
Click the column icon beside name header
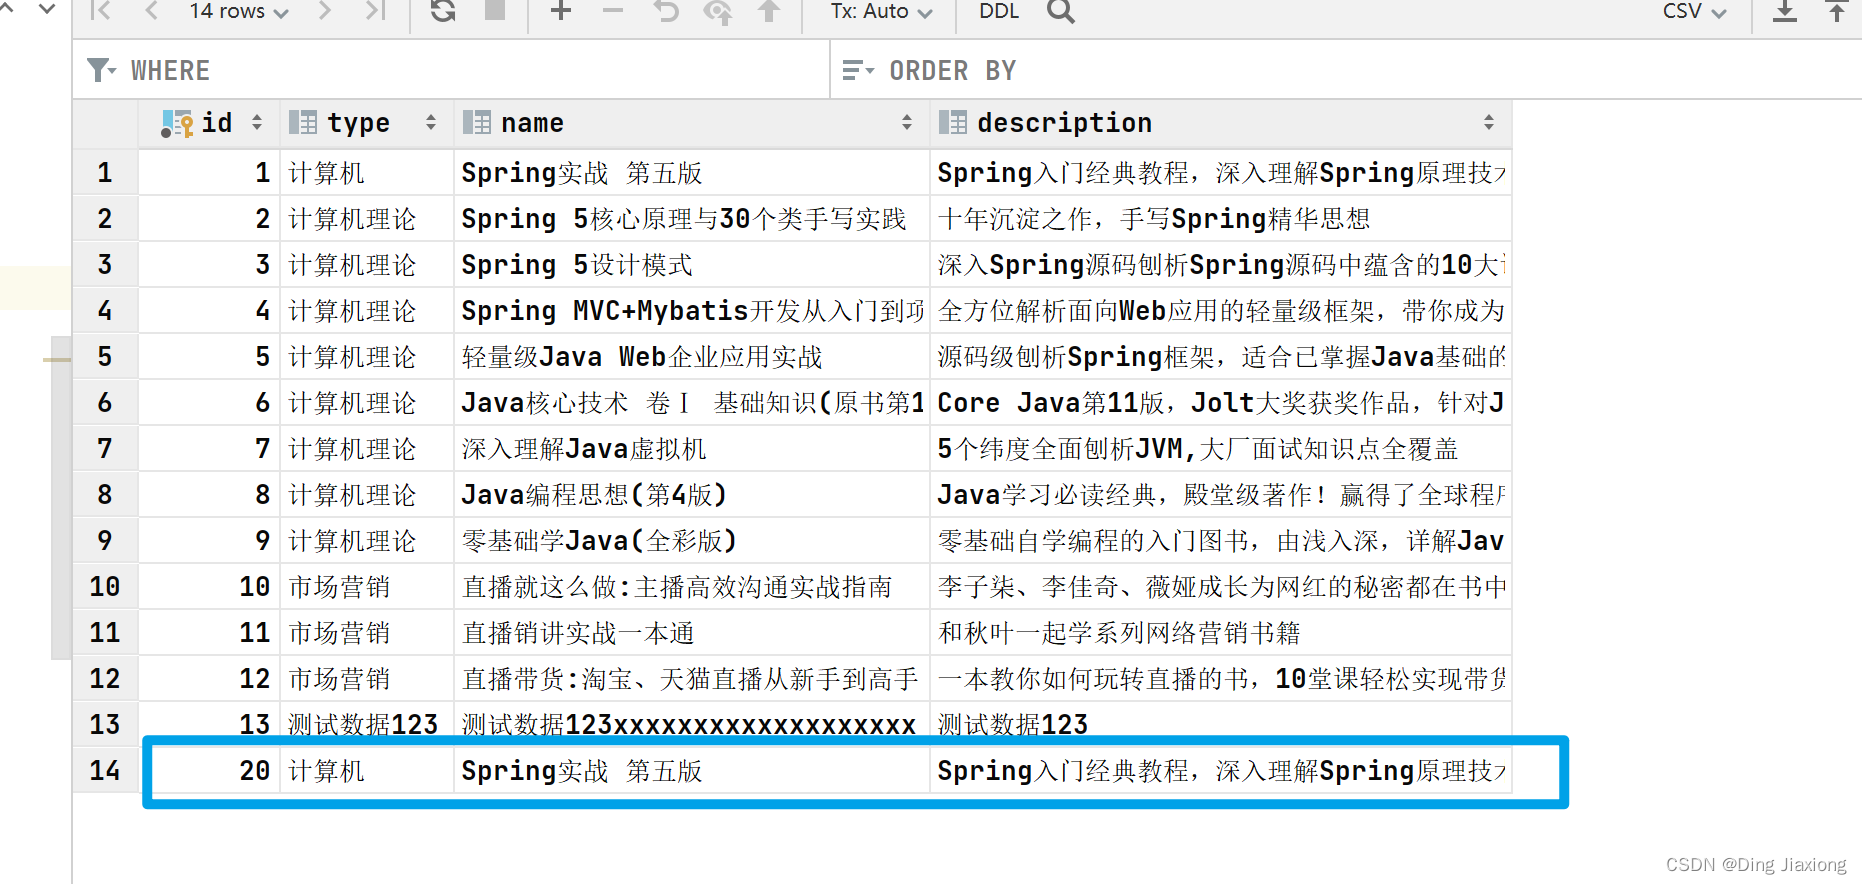tap(477, 123)
